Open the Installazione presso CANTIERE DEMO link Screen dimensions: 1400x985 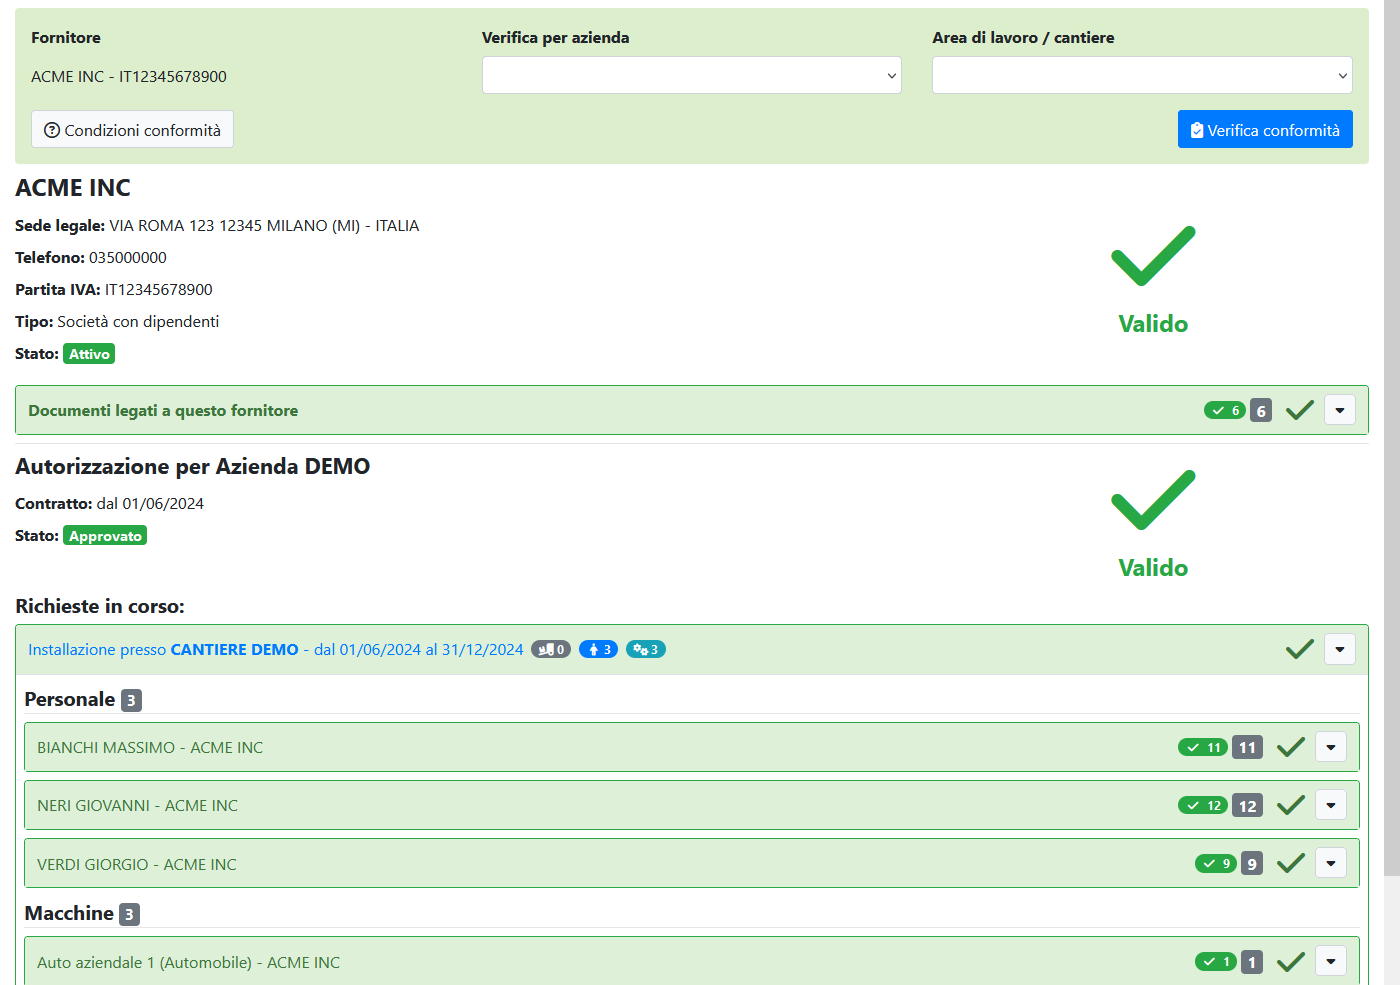pos(275,650)
